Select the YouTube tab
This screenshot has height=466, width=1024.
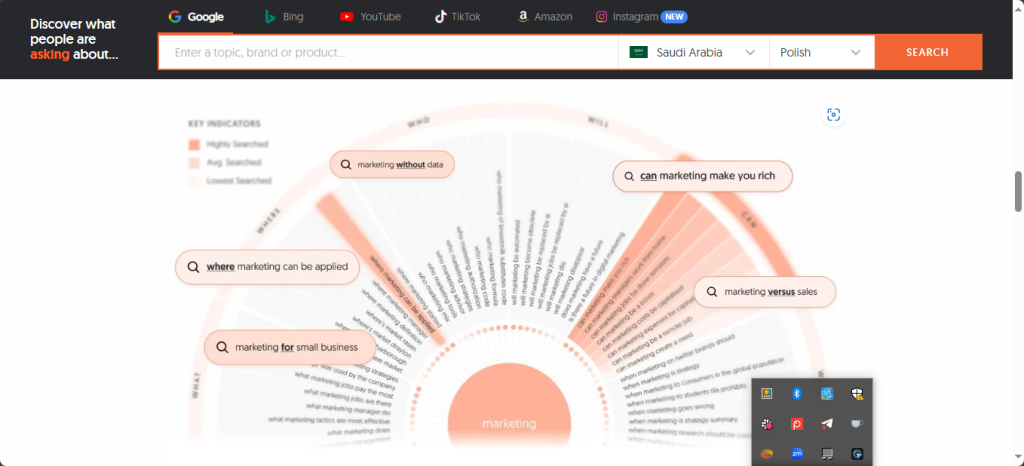(x=370, y=17)
